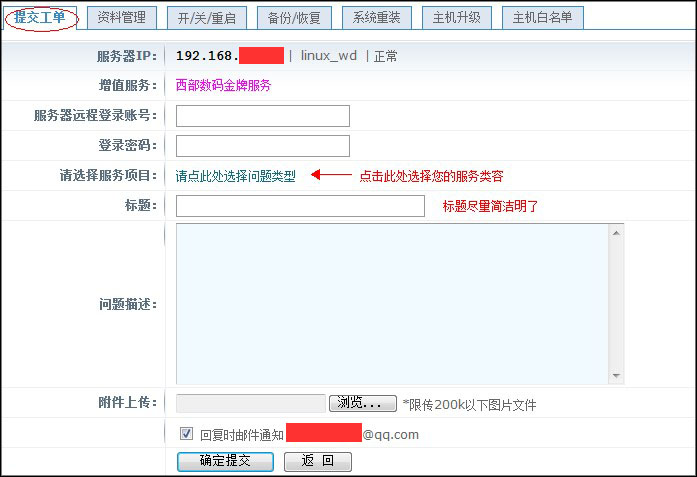The height and width of the screenshot is (477, 697).
Task: Toggle the 回复时邮件通知 checkbox
Action: (186, 434)
